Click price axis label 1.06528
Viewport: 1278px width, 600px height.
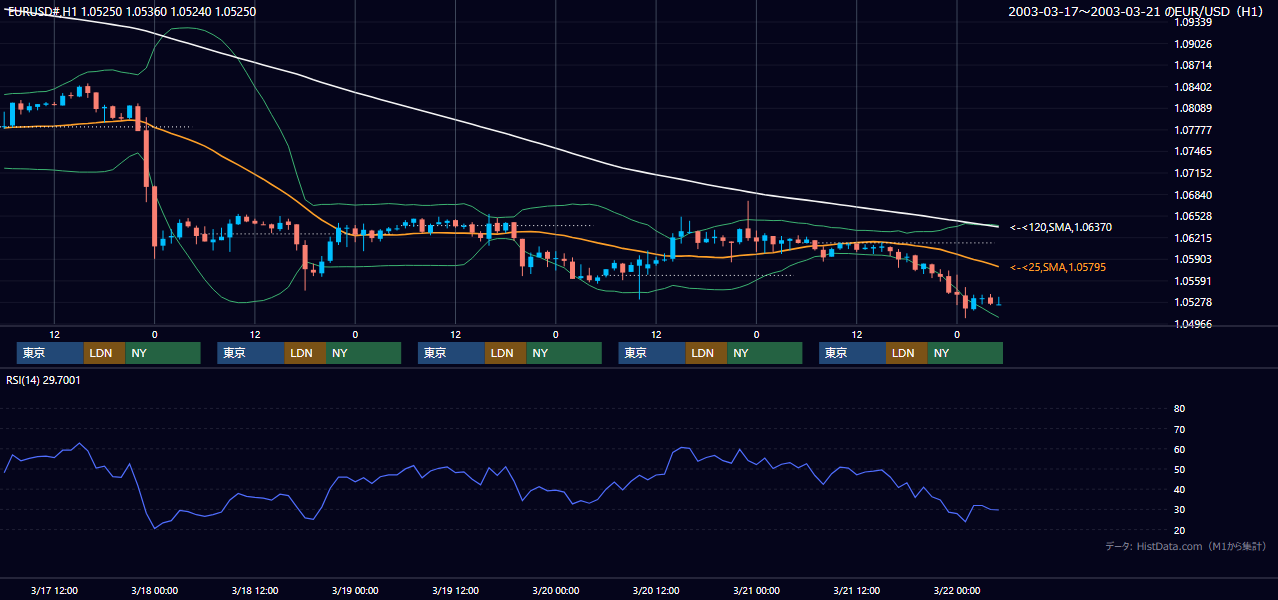click(x=1193, y=216)
